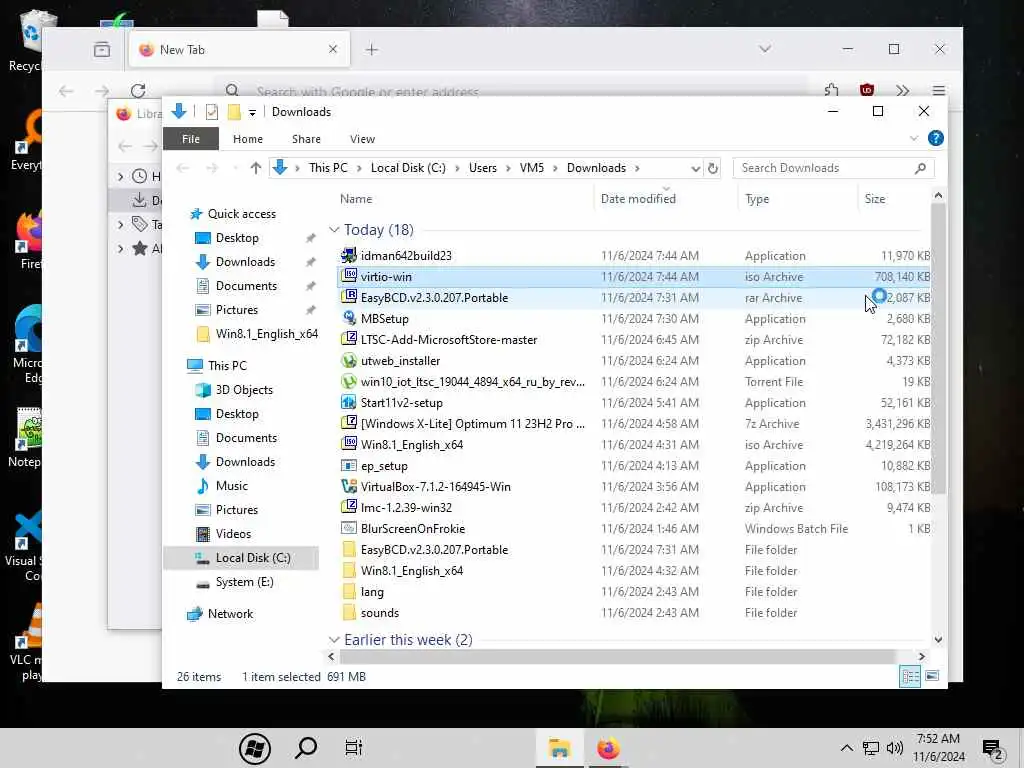Select Music in navigation pane
The height and width of the screenshot is (768, 1024).
(x=232, y=486)
